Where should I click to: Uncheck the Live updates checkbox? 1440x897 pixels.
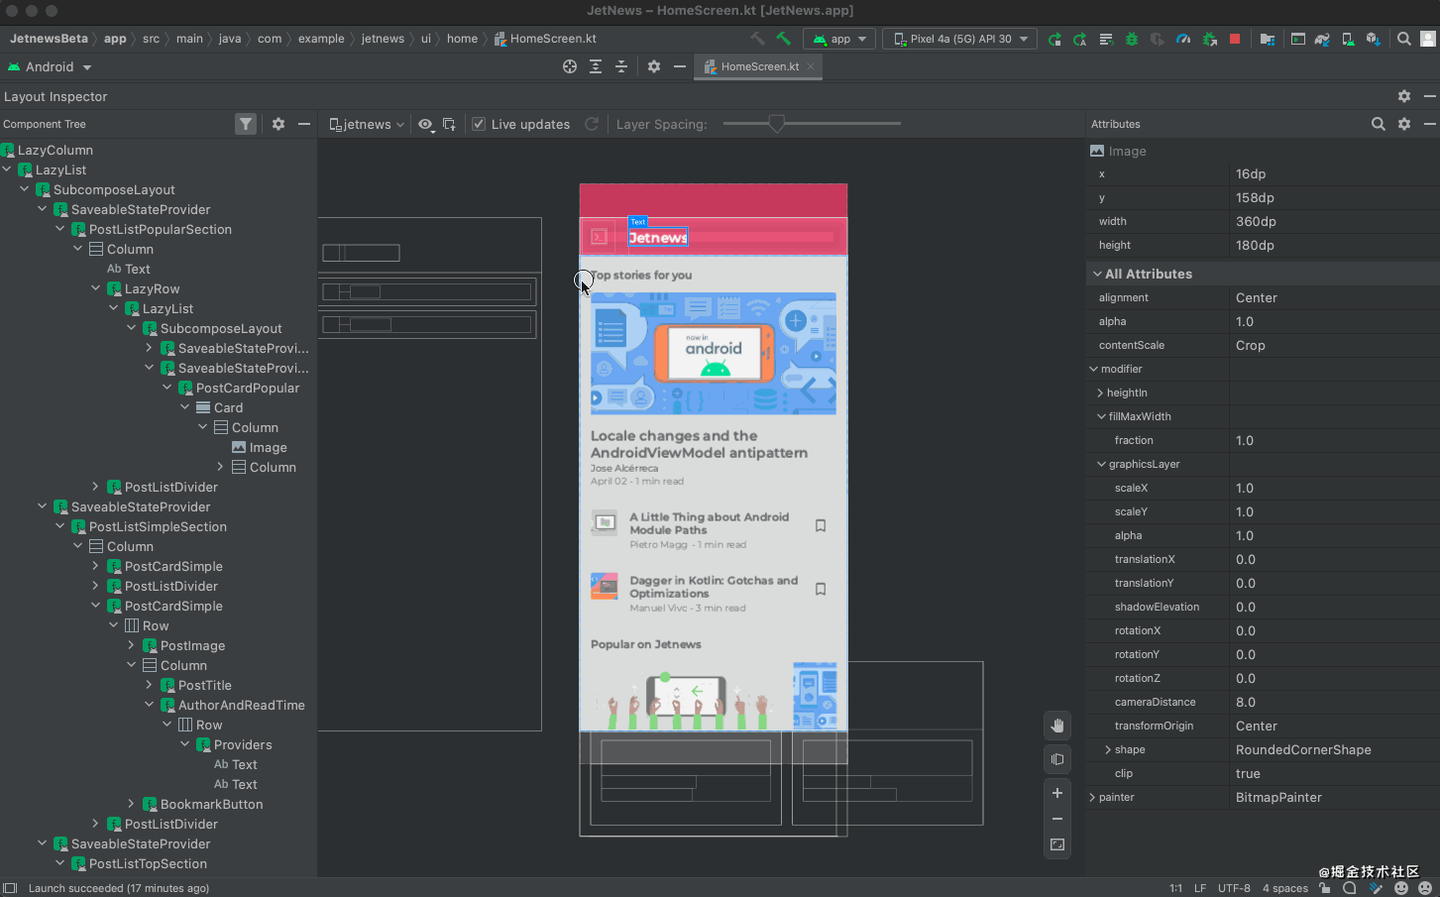tap(479, 124)
